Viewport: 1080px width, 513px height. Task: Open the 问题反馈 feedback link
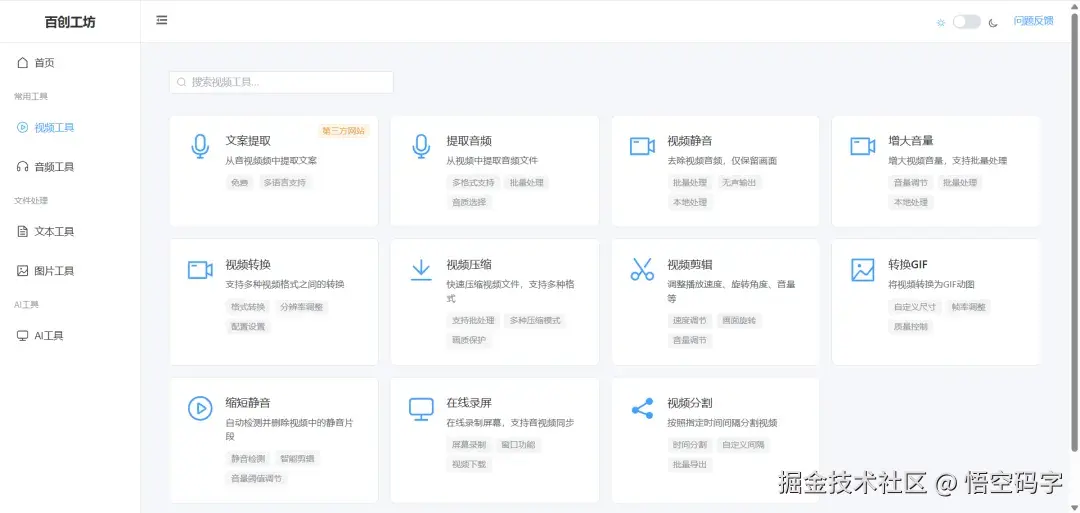click(x=1033, y=21)
